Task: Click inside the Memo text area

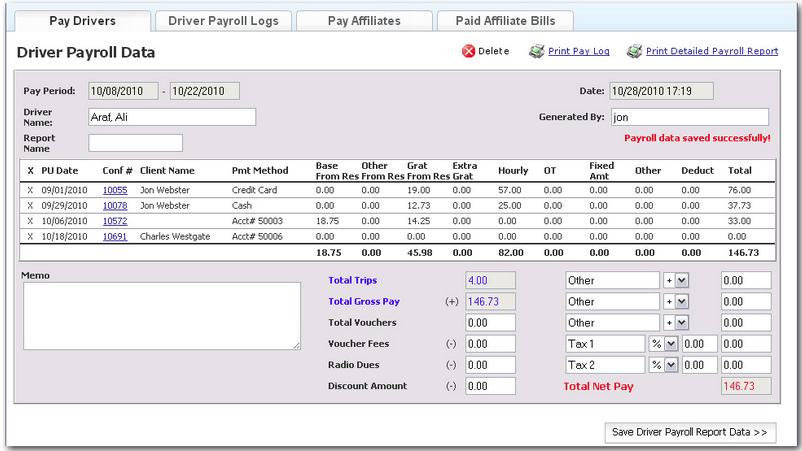Action: coord(161,316)
